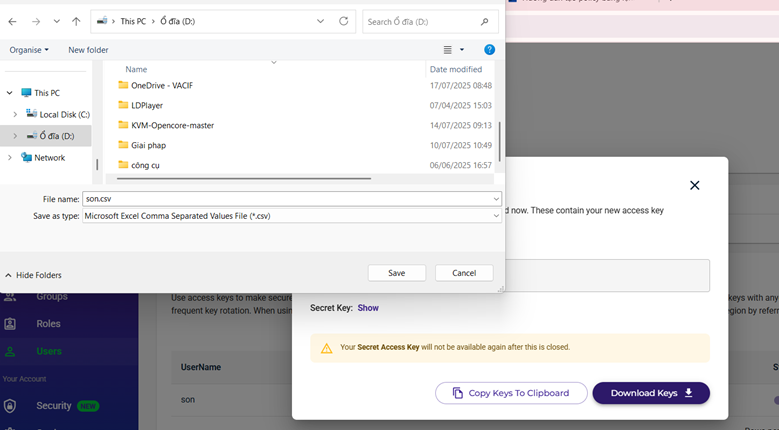Open the Save as type dropdown
The width and height of the screenshot is (779, 430).
pyautogui.click(x=496, y=216)
